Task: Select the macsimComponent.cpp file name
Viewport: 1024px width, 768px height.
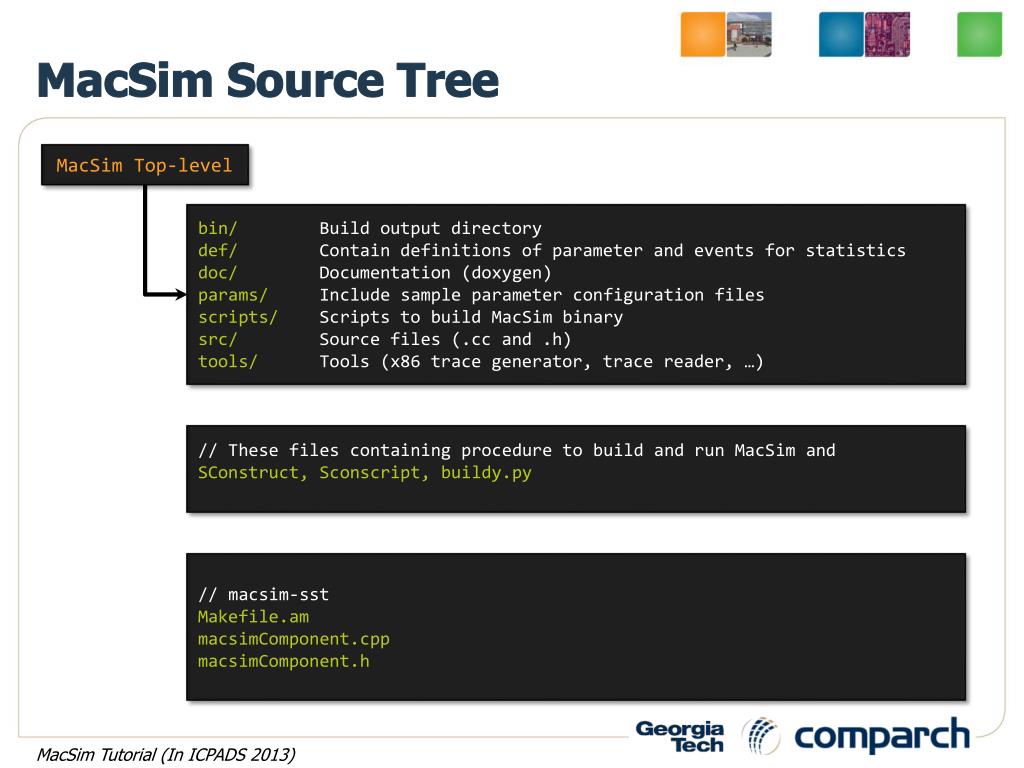Action: [x=294, y=639]
